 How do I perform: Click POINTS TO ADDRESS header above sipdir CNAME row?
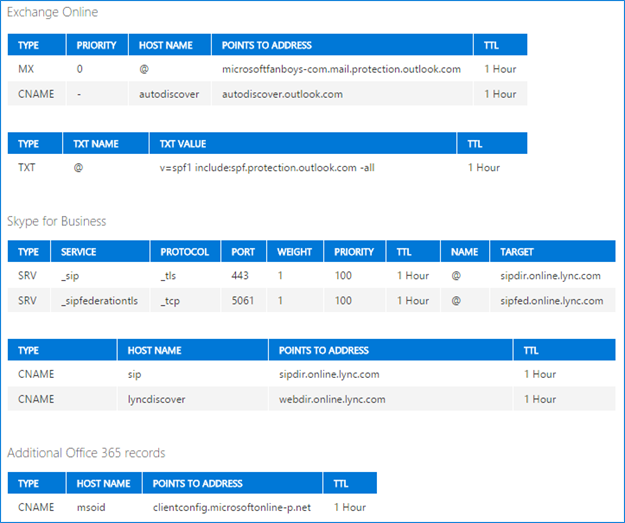tap(324, 351)
